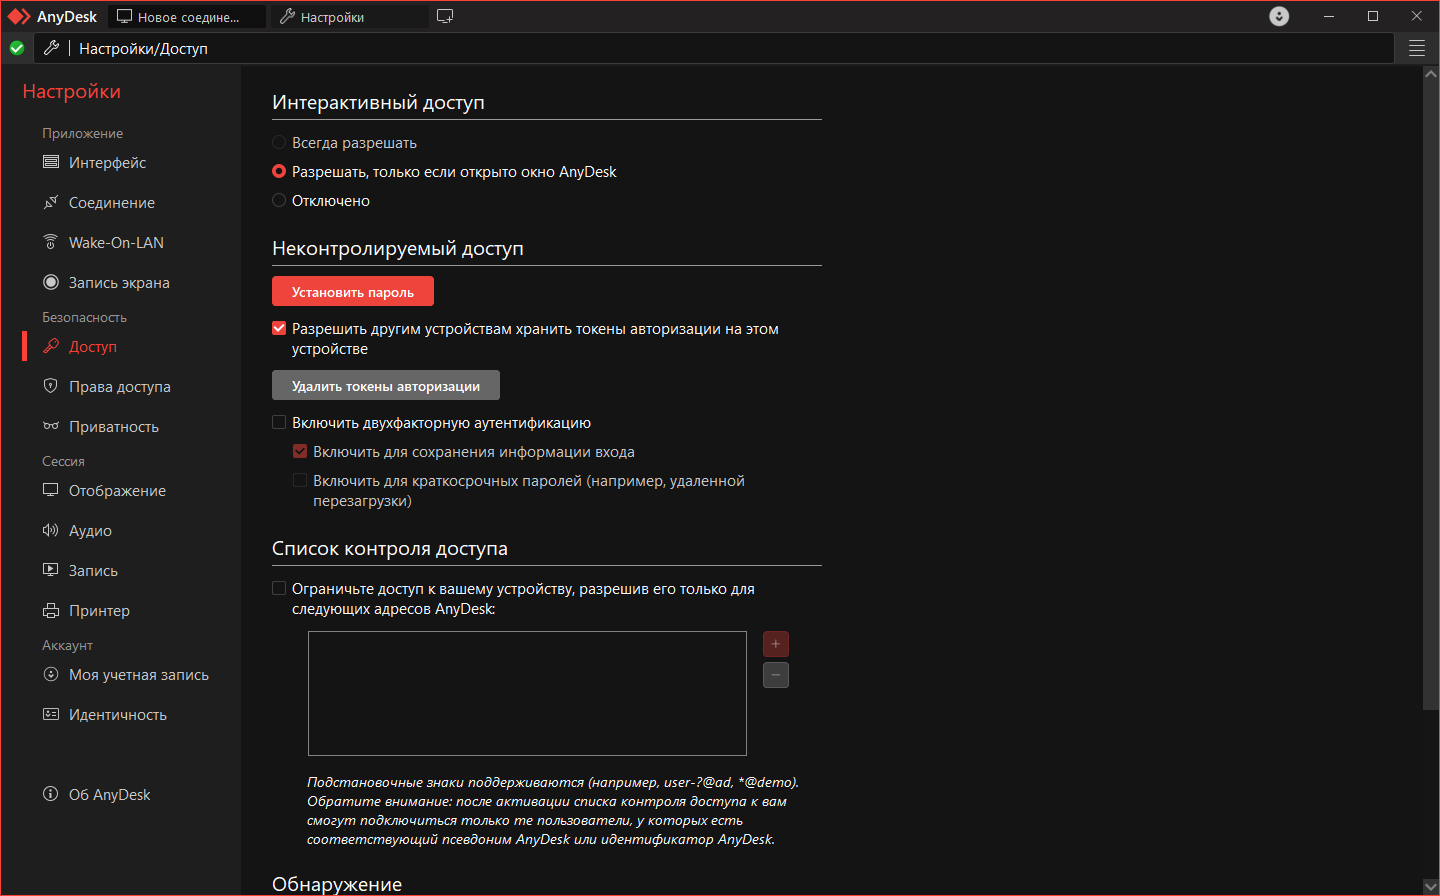The image size is (1440, 896).
Task: Open Моя учетная запись icon
Action: pyautogui.click(x=51, y=674)
